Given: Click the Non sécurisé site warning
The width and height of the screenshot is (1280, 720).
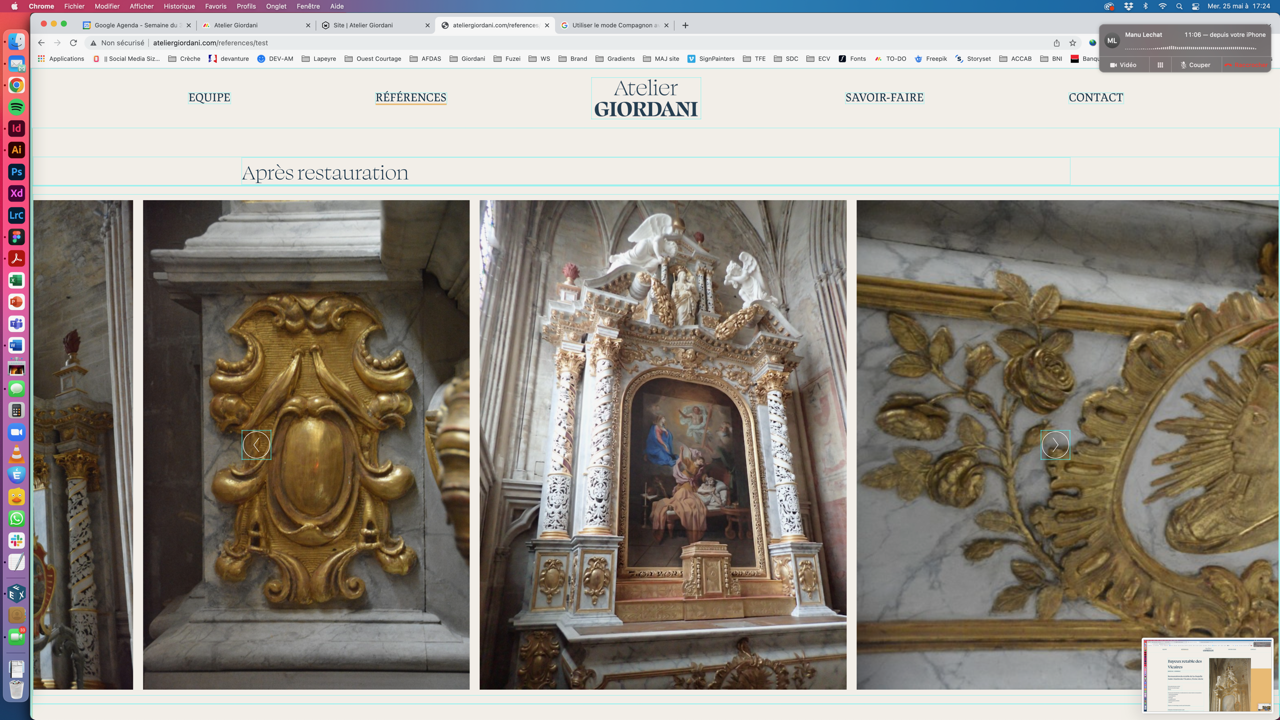Looking at the screenshot, I should pyautogui.click(x=117, y=43).
